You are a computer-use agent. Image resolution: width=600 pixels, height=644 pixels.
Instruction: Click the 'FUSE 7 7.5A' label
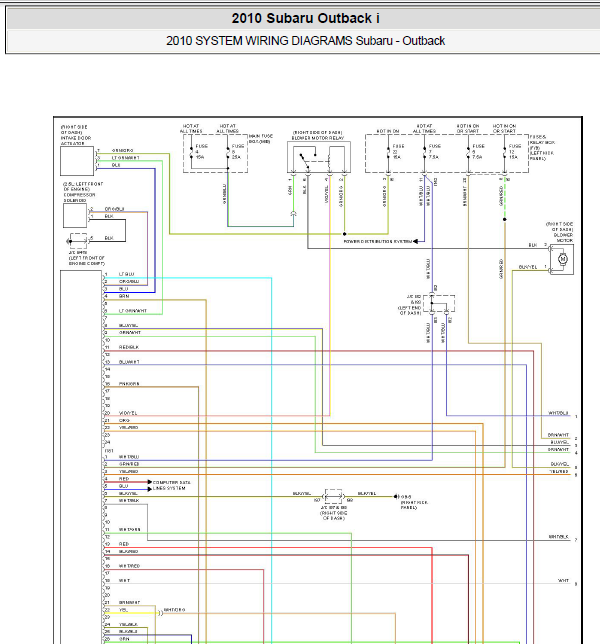point(434,152)
